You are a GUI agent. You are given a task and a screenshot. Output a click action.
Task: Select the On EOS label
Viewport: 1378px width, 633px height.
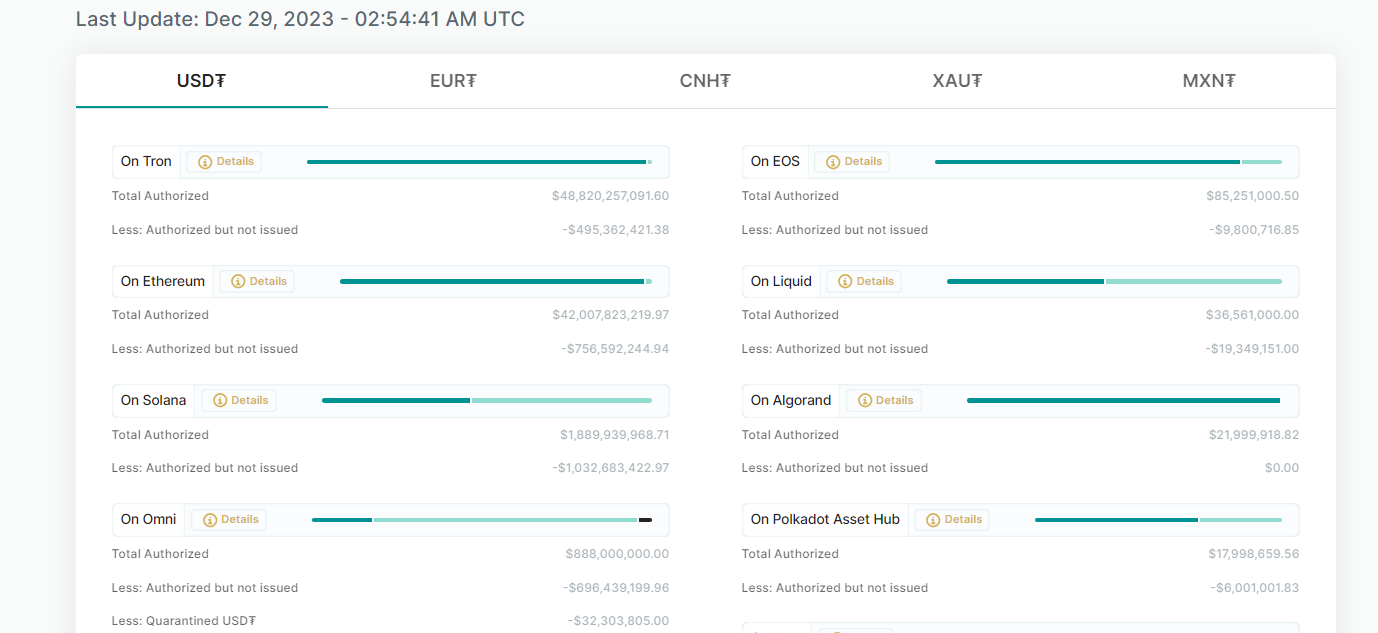pyautogui.click(x=775, y=162)
